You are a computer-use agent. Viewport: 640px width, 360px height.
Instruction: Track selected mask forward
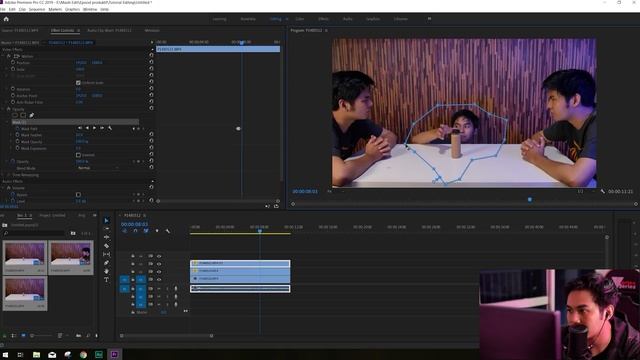[x=94, y=128]
